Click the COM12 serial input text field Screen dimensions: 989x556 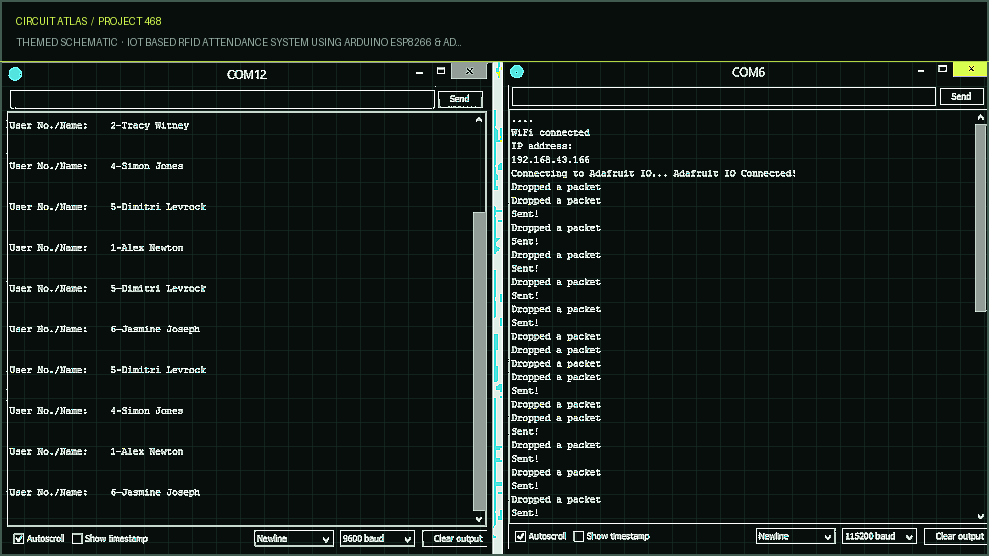(222, 99)
